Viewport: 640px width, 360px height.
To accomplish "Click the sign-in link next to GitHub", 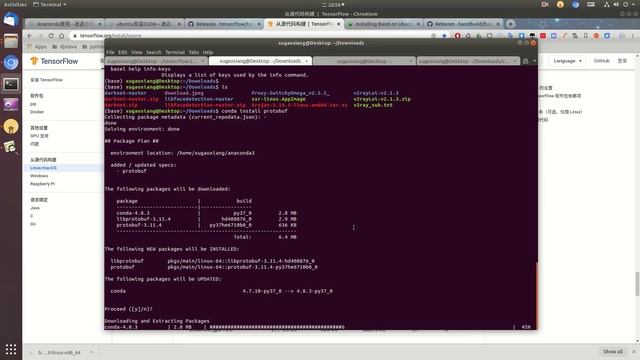I will point(622,61).
